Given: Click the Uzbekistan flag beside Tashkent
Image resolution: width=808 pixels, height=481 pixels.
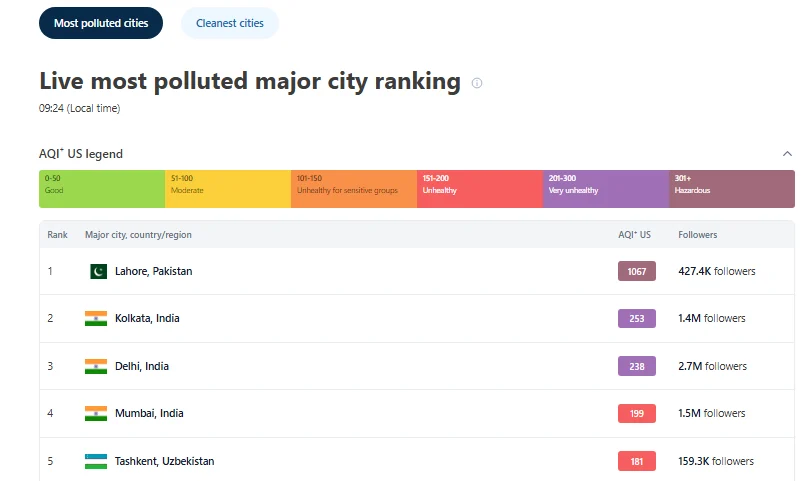Looking at the screenshot, I should click(96, 461).
